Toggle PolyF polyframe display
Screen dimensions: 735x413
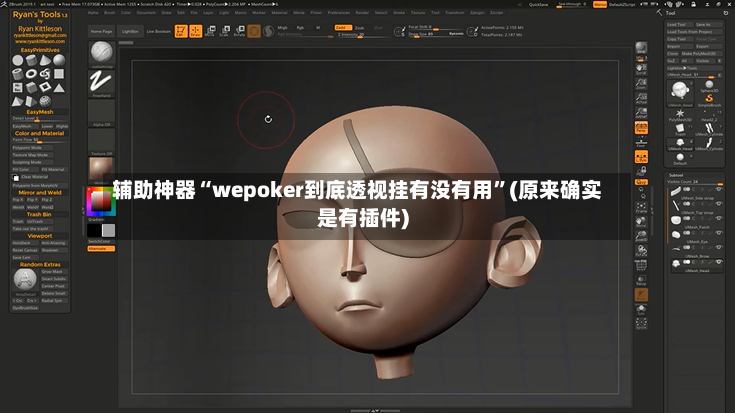[x=641, y=265]
